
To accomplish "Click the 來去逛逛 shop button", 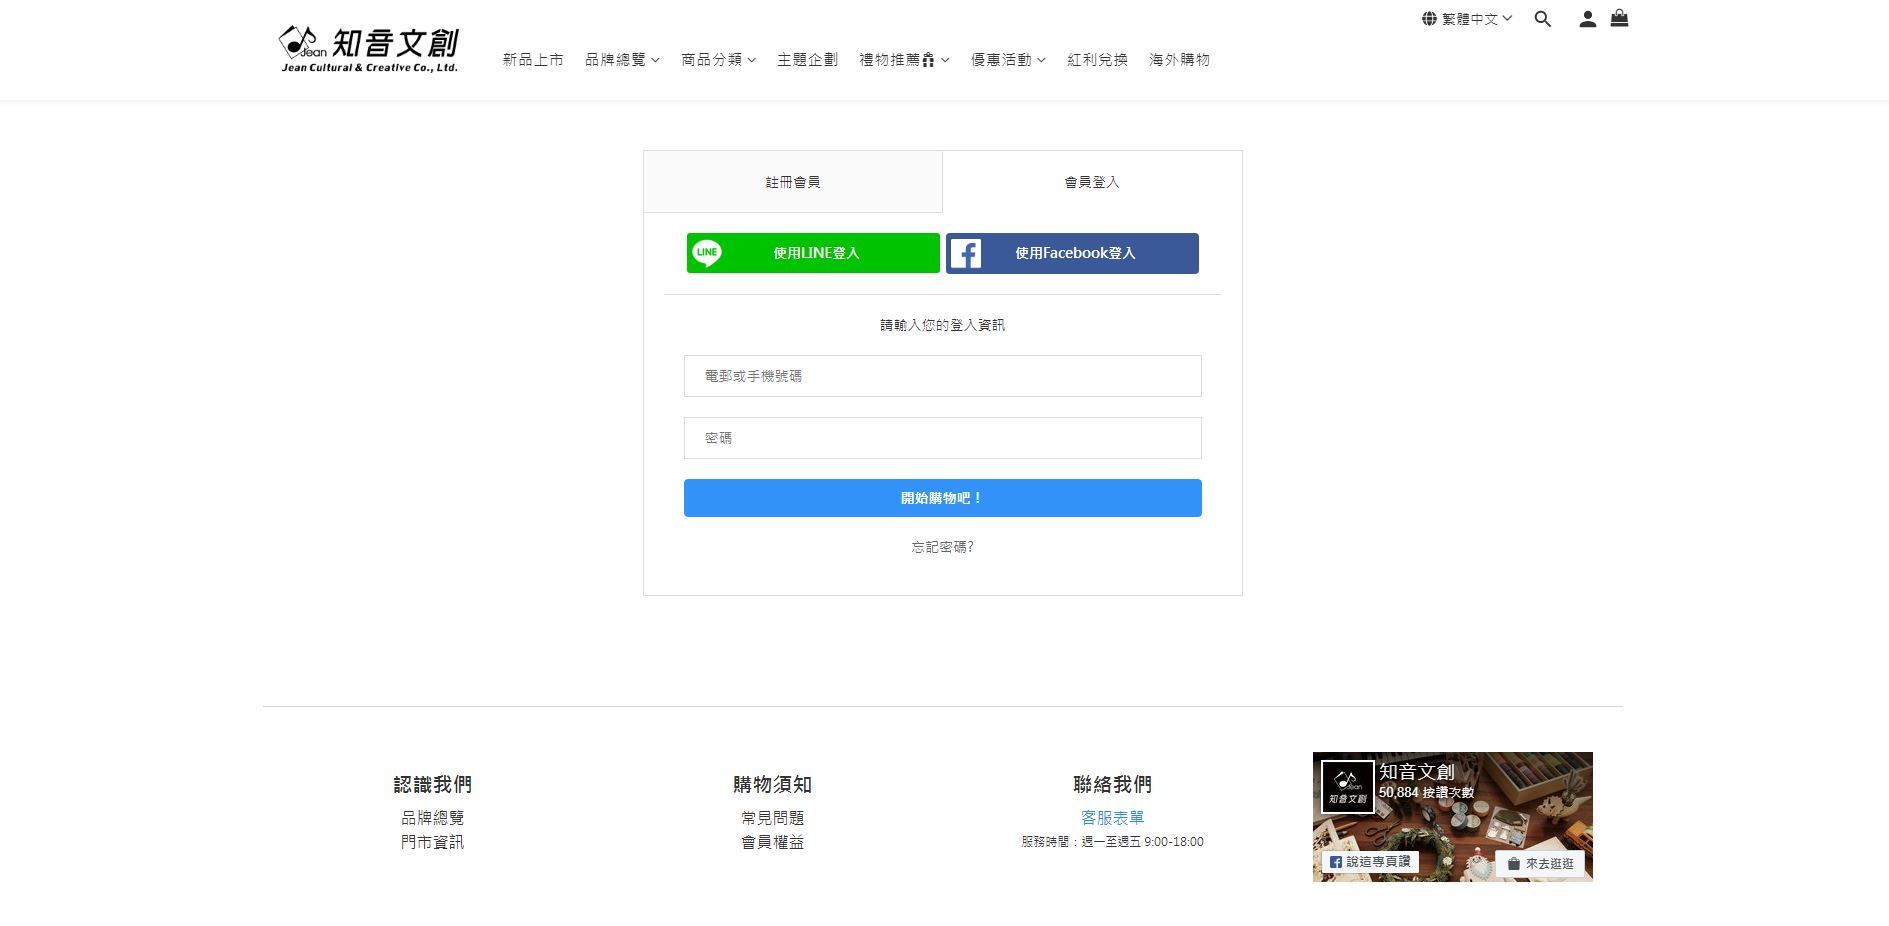I will [x=1540, y=863].
